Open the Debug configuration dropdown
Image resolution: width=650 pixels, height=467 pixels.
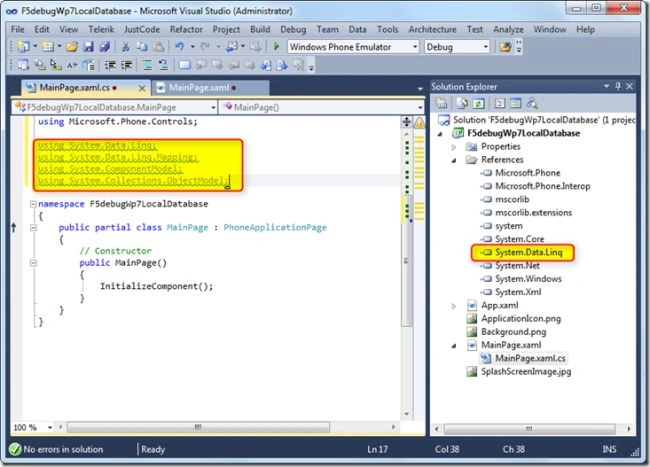(486, 47)
